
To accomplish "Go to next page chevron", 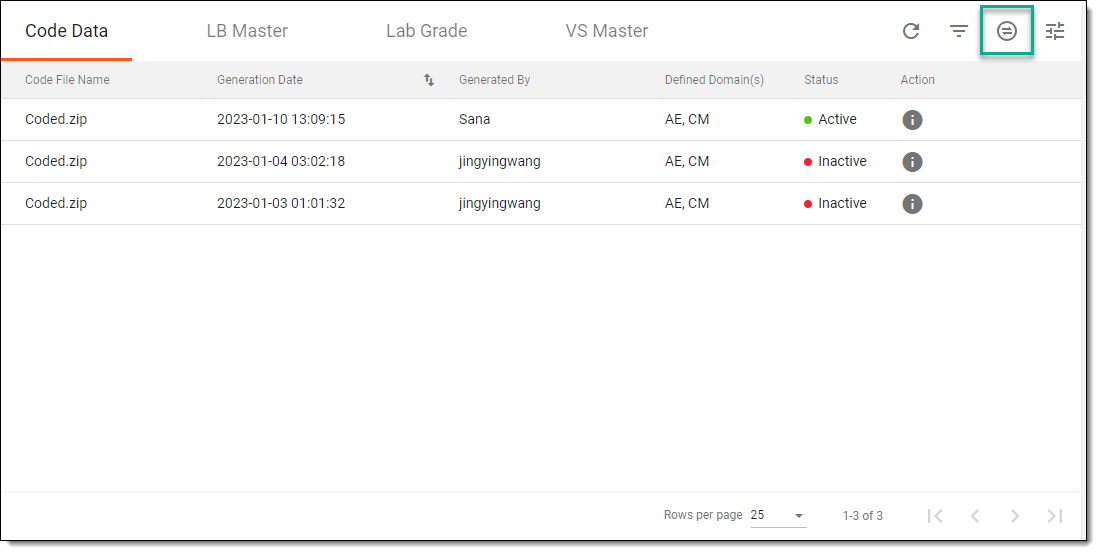I will pos(1015,516).
